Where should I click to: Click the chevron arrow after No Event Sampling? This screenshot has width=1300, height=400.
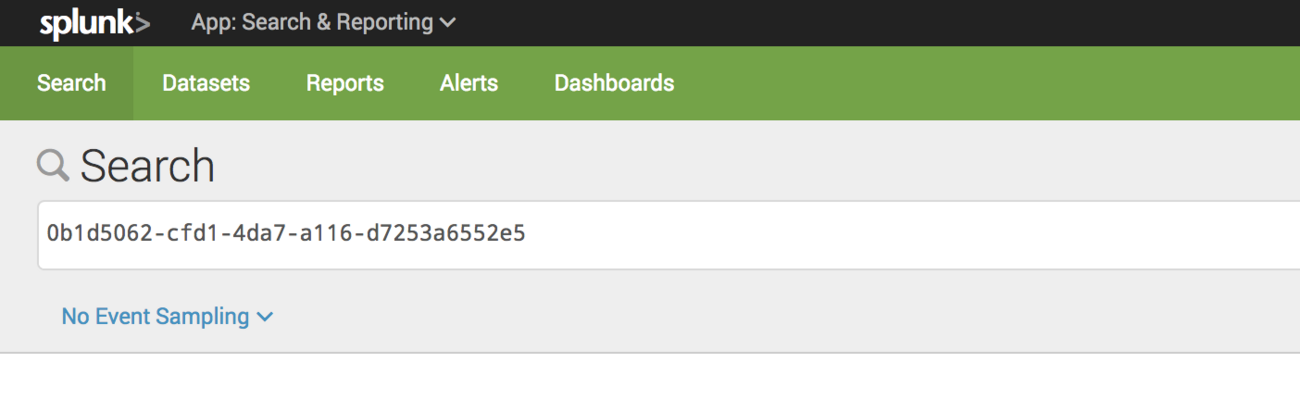pos(265,317)
